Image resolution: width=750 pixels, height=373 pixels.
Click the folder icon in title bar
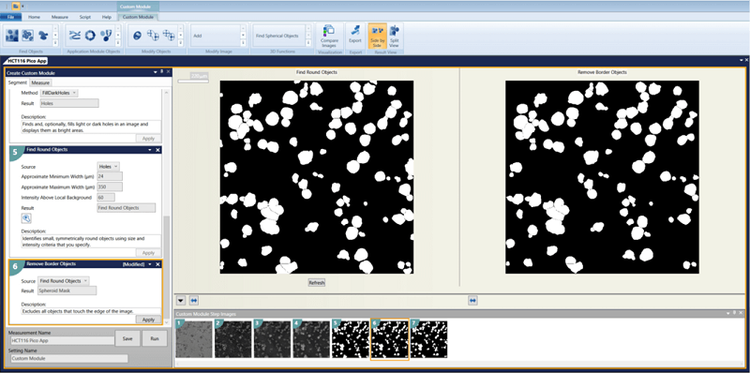click(x=16, y=6)
